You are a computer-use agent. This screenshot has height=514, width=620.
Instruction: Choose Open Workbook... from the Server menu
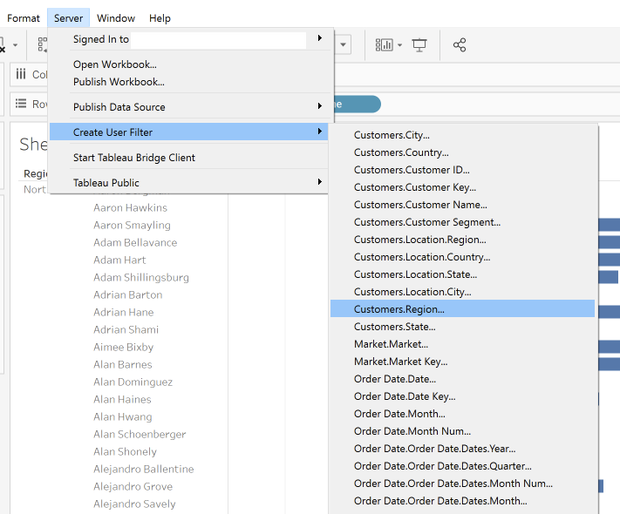115,65
